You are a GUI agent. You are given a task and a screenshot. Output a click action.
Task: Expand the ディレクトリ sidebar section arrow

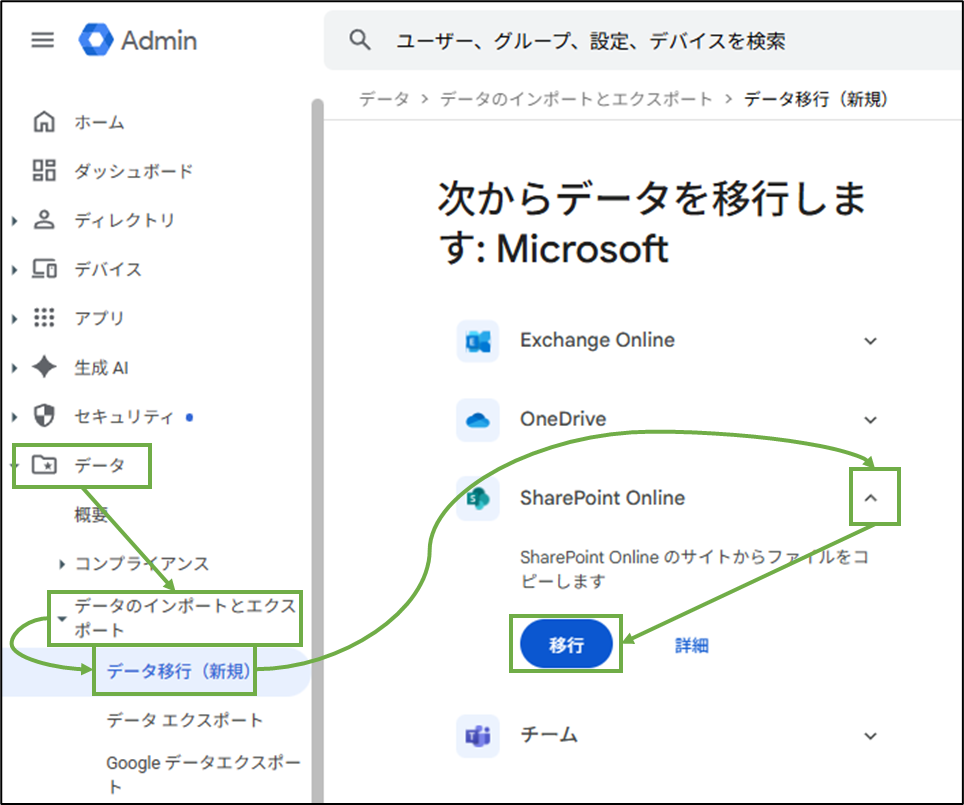(x=15, y=220)
